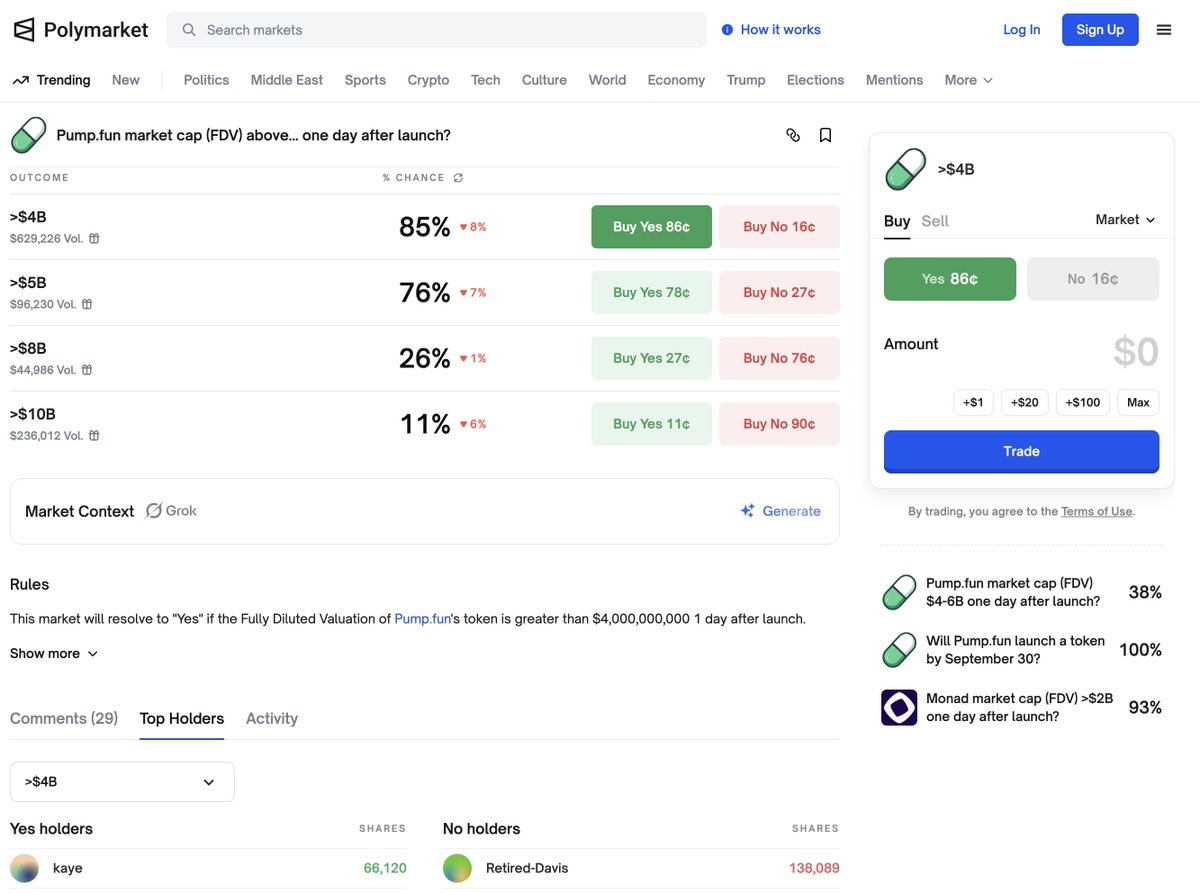Click the How it works info icon
1200x893 pixels.
coord(727,30)
